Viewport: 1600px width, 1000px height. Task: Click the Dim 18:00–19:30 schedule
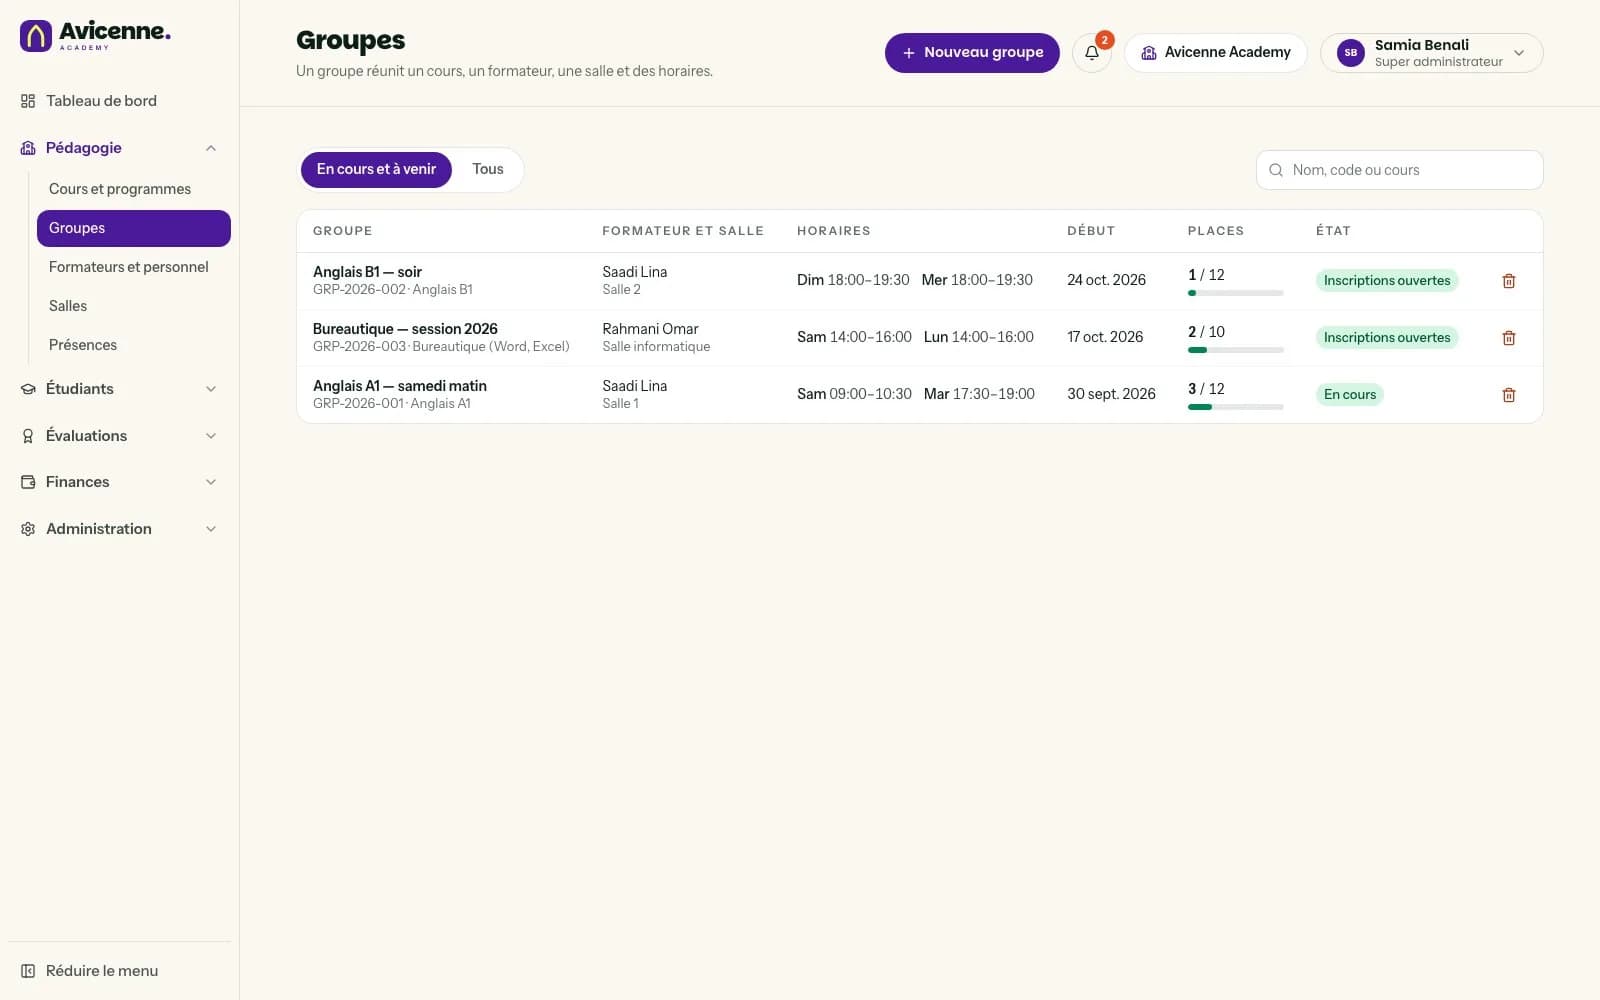click(853, 280)
